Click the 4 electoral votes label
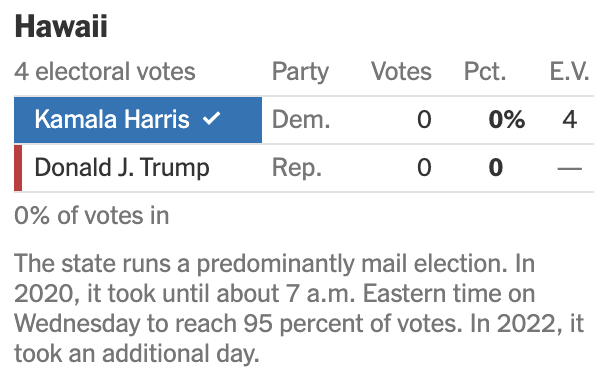The height and width of the screenshot is (370, 608). point(105,72)
